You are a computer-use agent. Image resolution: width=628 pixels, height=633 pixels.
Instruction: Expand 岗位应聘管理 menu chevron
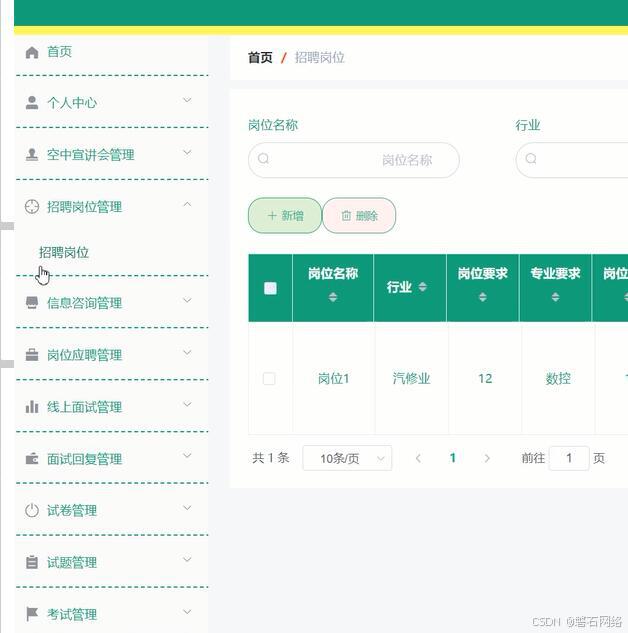(187, 352)
